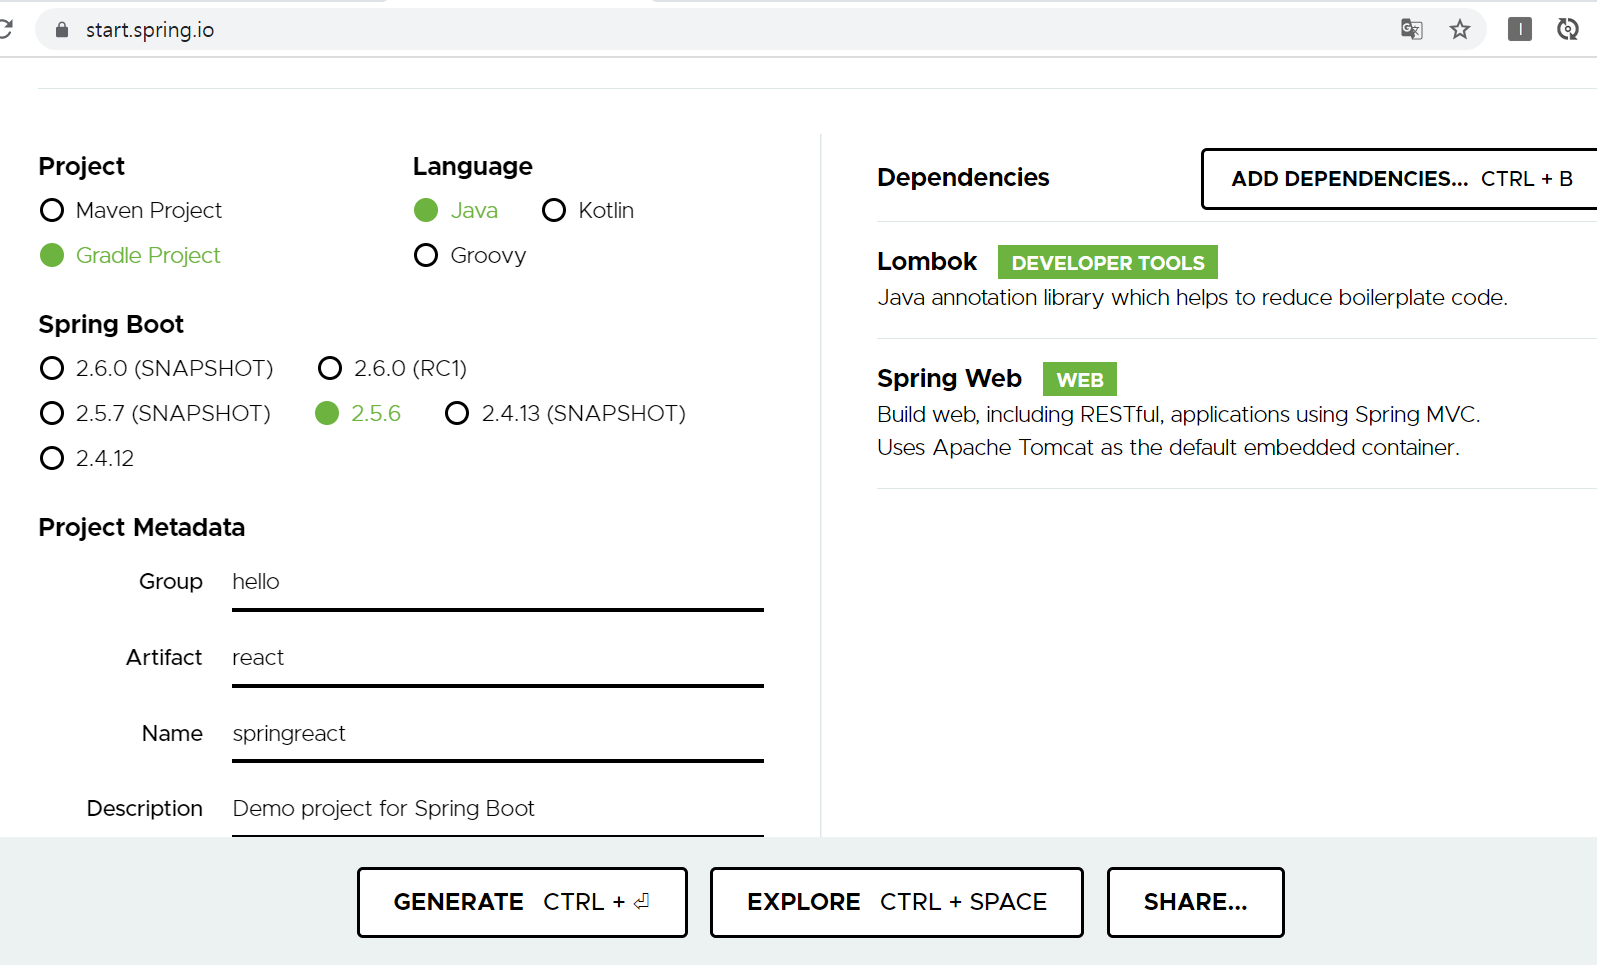The width and height of the screenshot is (1597, 965).
Task: Click the browser reload icon
Action: point(5,29)
